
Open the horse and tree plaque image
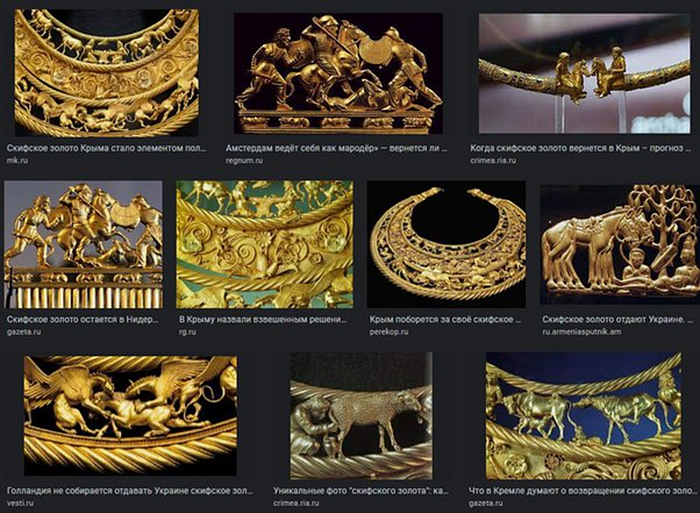[620, 244]
